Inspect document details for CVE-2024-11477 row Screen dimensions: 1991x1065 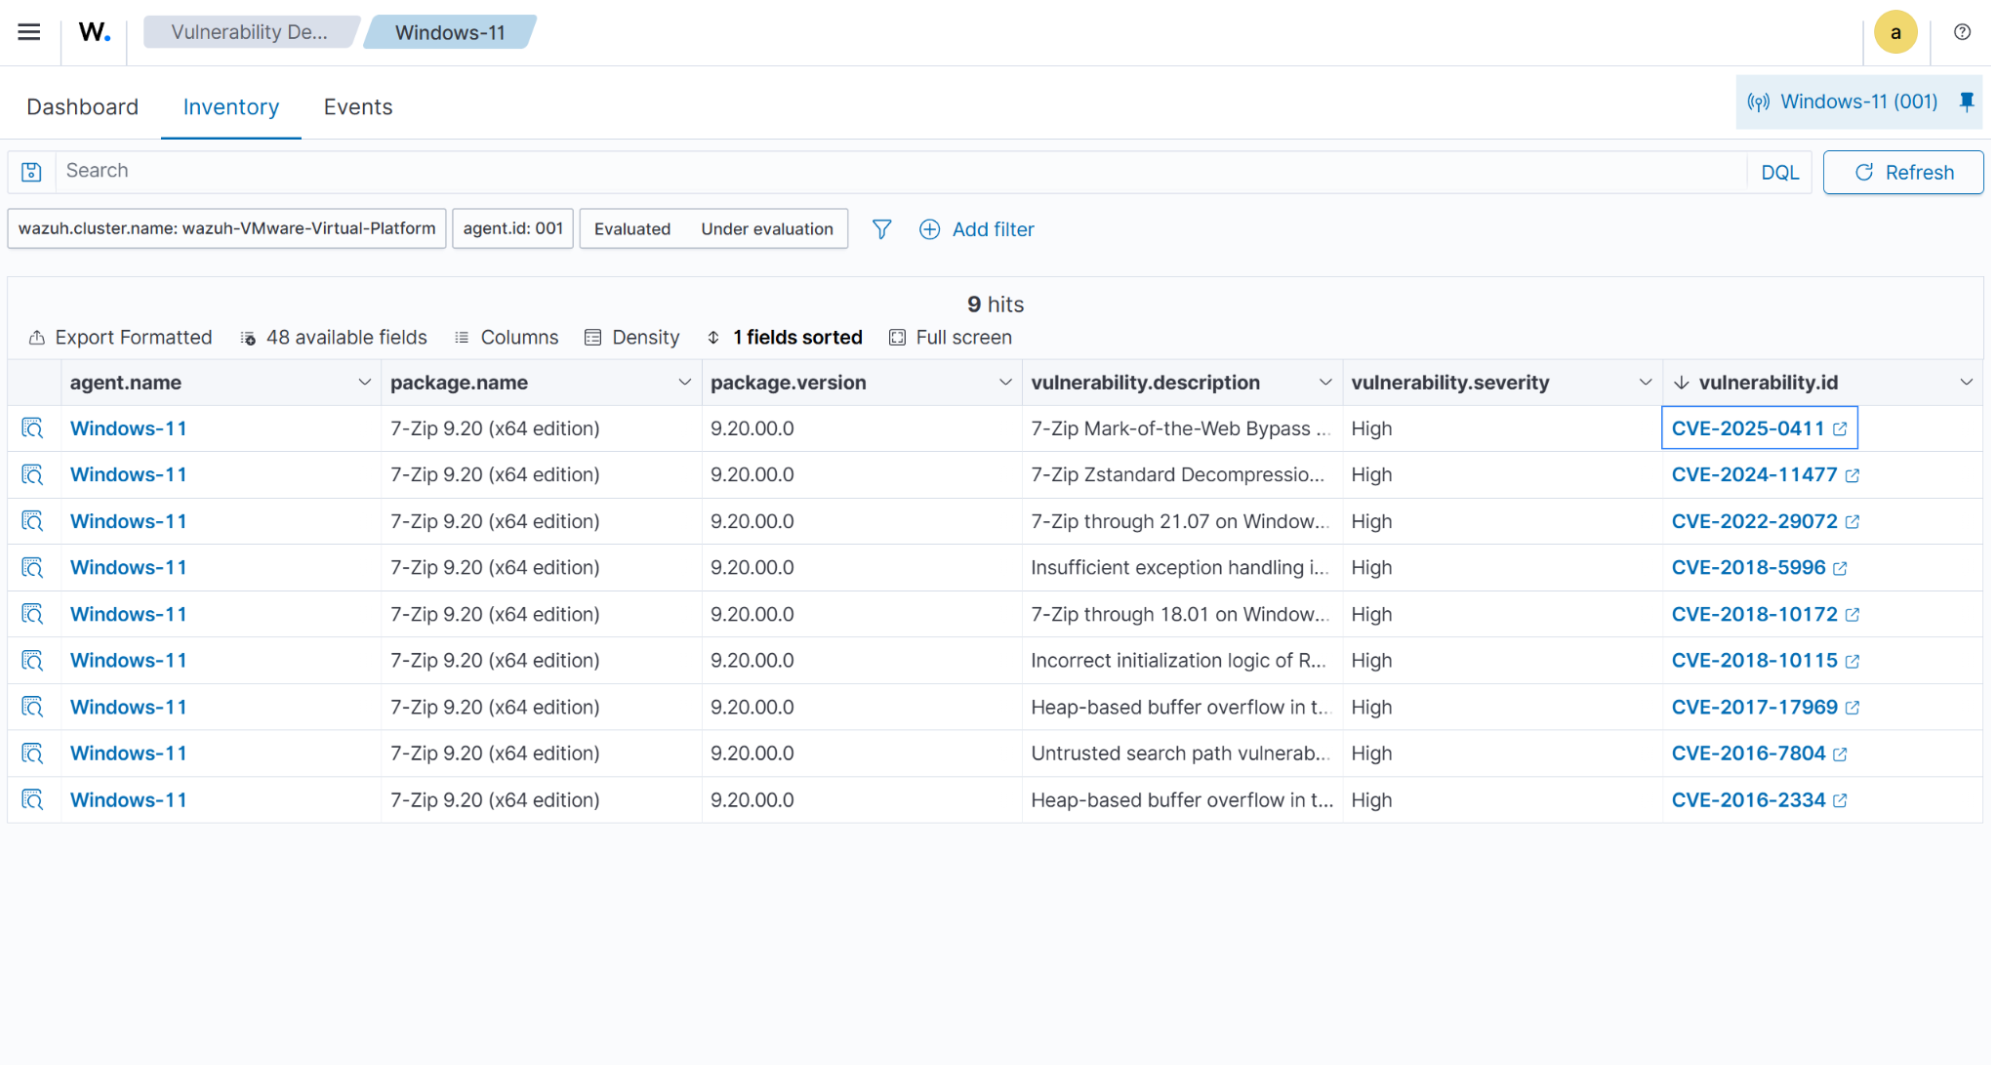pyautogui.click(x=33, y=475)
